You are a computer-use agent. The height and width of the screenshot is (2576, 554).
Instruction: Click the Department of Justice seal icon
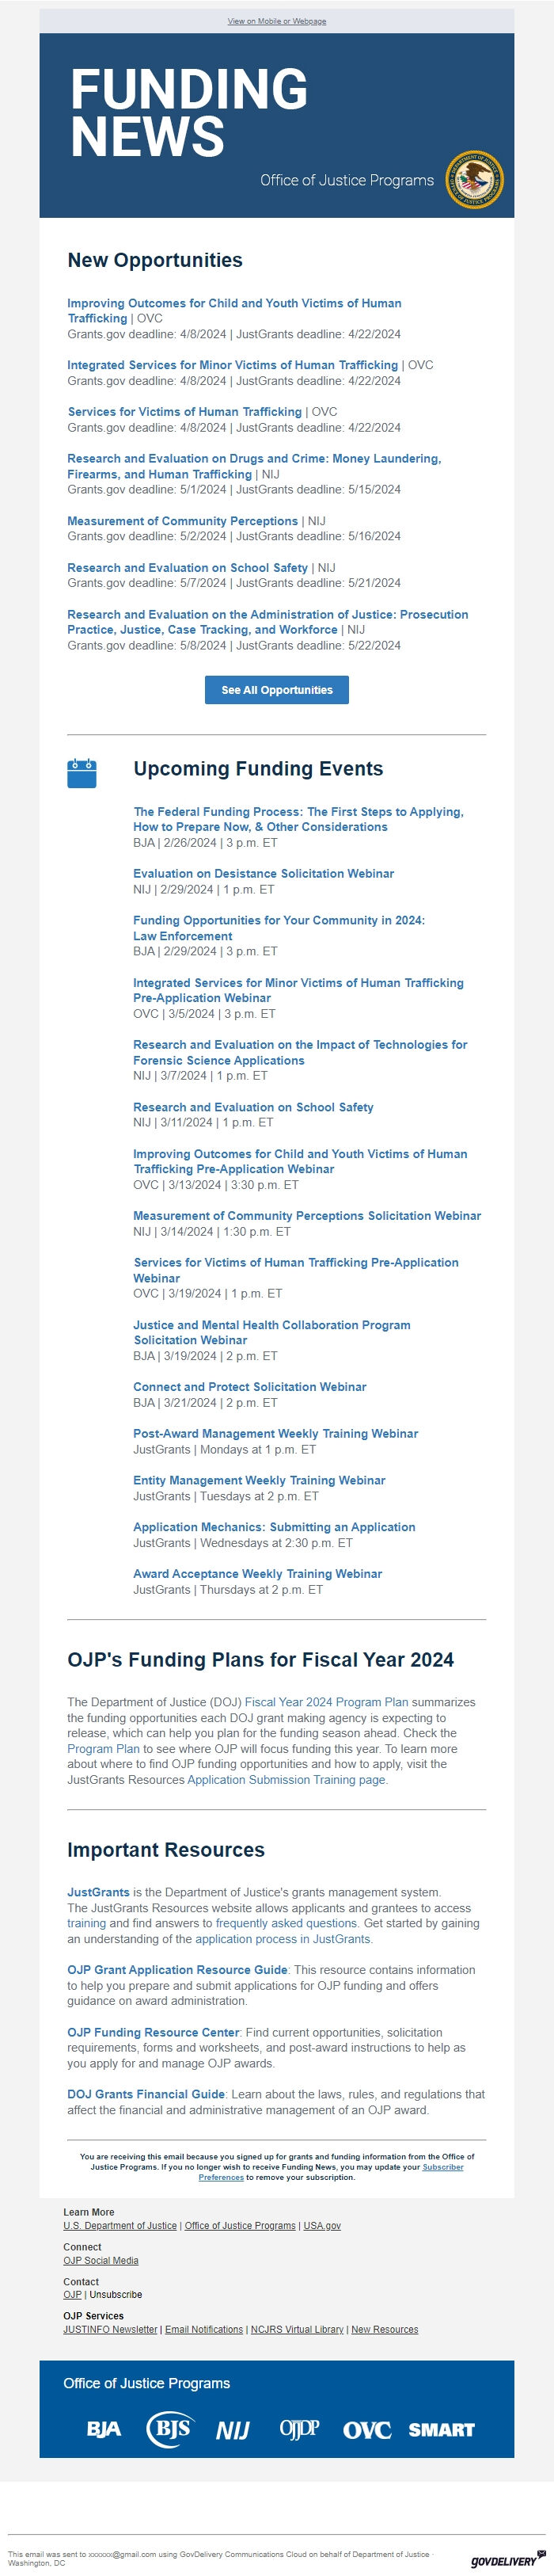pyautogui.click(x=474, y=181)
